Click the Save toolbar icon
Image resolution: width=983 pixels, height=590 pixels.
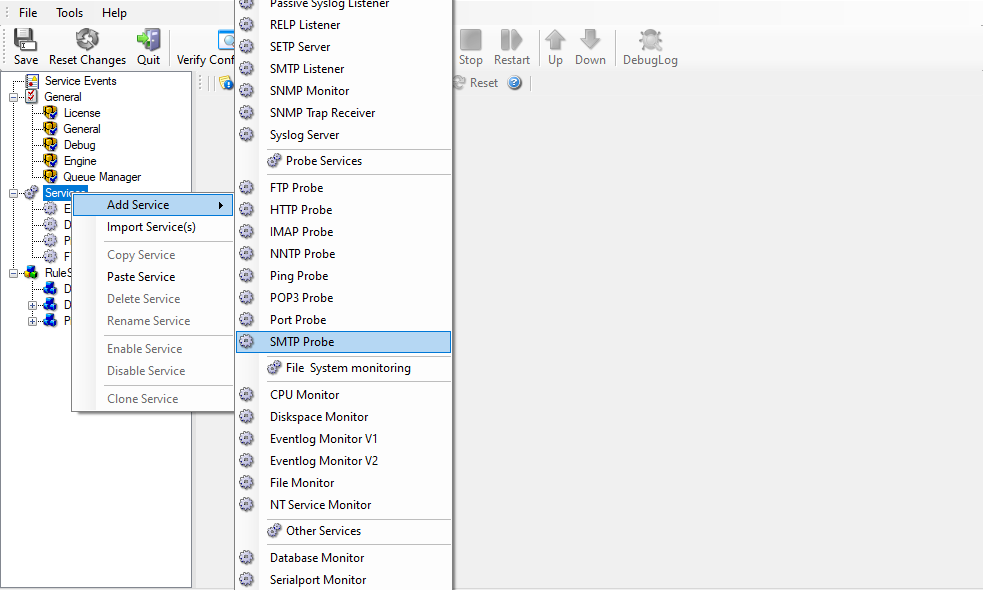coord(26,40)
